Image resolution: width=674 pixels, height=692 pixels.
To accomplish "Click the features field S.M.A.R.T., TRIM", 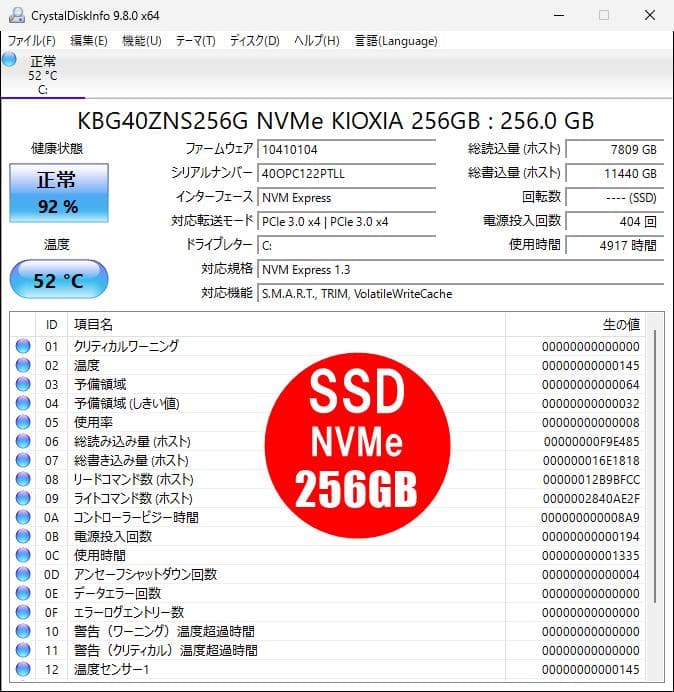I will coord(461,293).
